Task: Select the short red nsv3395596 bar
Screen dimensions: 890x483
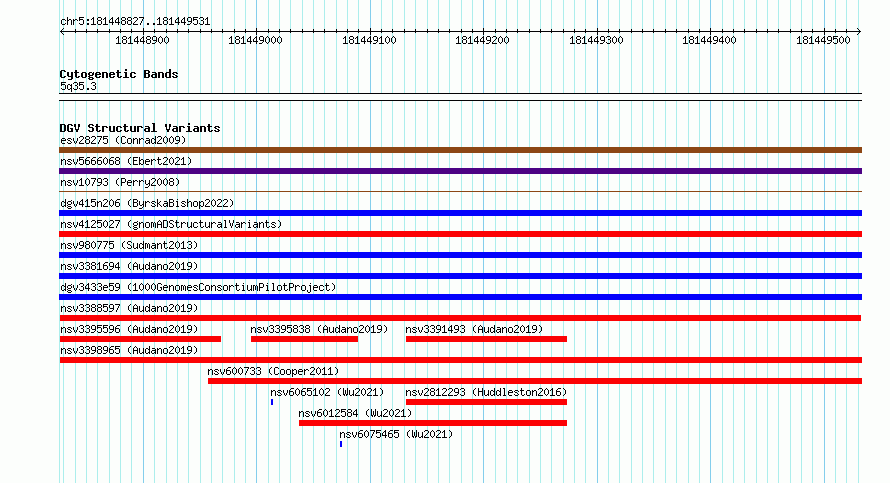Action: tap(140, 339)
